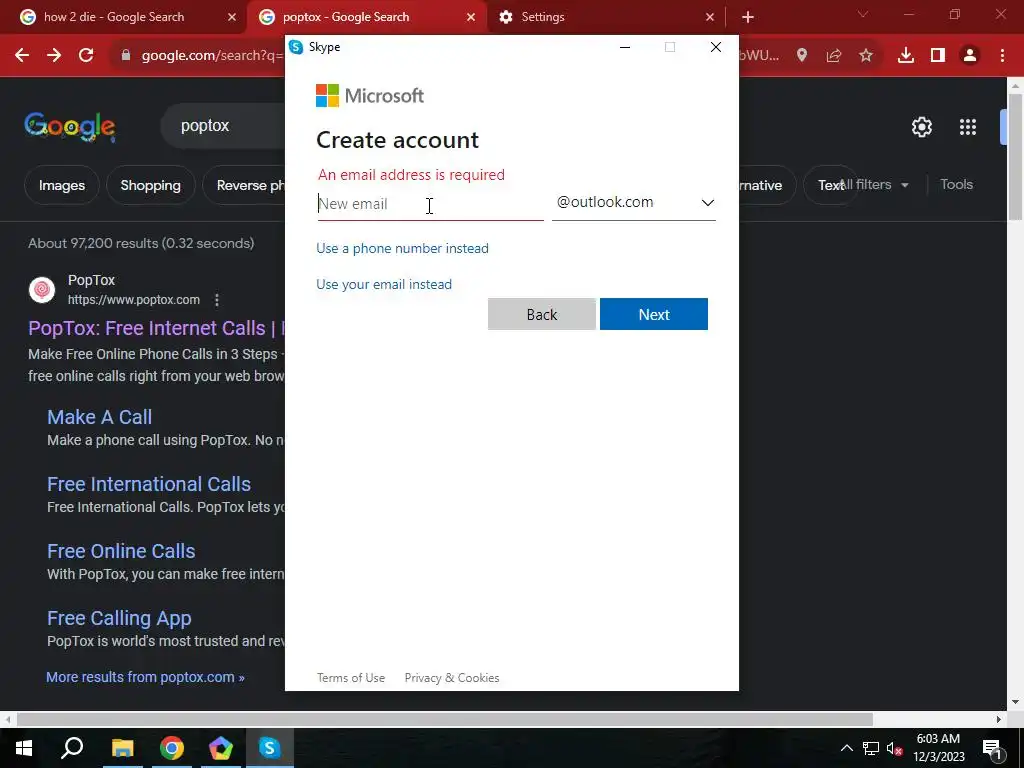
Task: Close the 'how 2 die' tab
Action: tap(232, 17)
